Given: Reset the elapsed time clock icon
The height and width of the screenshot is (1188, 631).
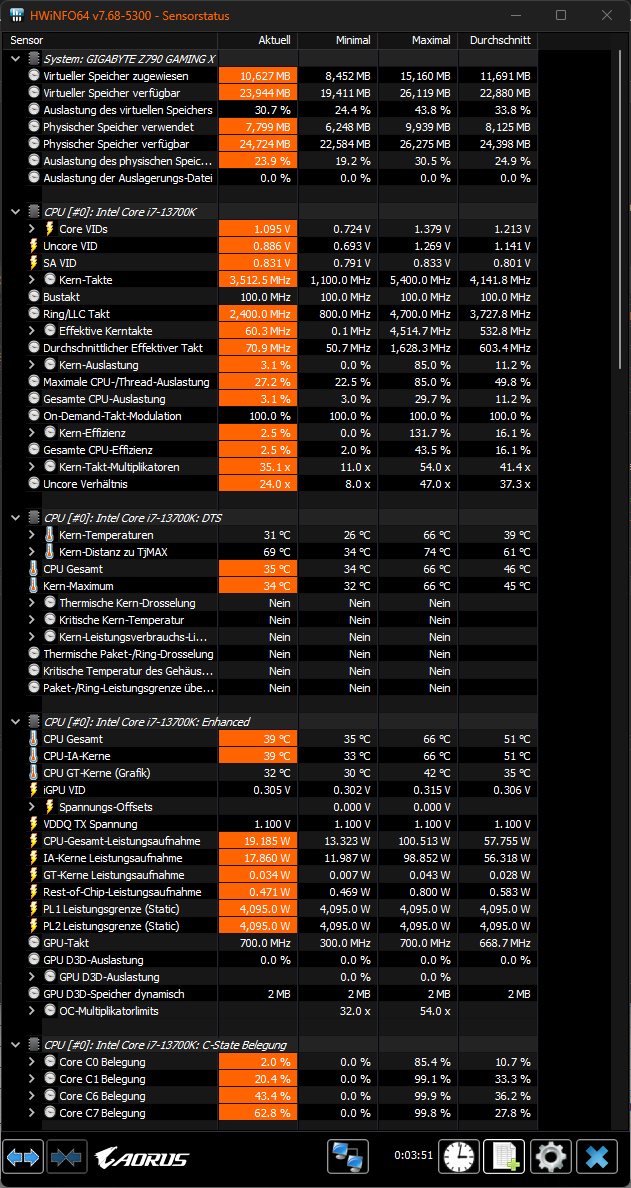Looking at the screenshot, I should point(458,1156).
